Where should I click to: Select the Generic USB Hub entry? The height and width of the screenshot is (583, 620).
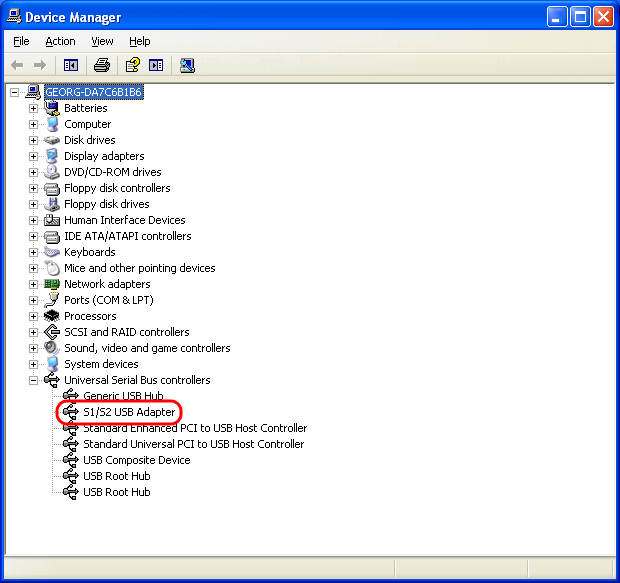point(123,396)
